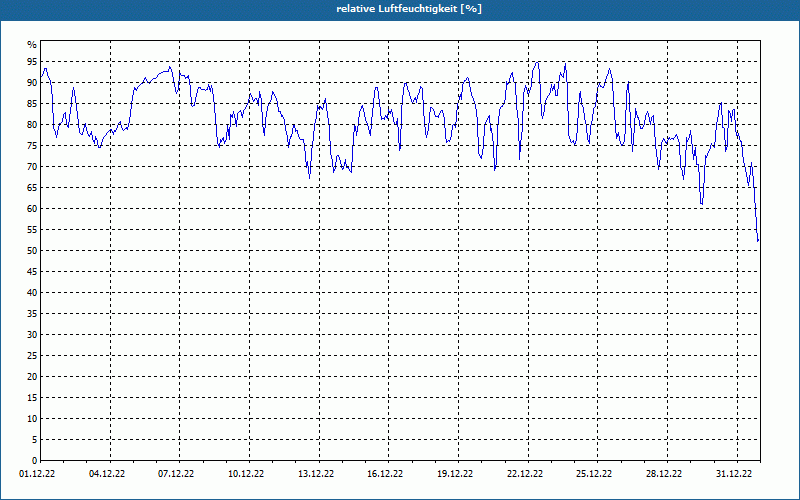Click the x-axis date label 19.12.22
This screenshot has height=500, width=800.
[455, 474]
